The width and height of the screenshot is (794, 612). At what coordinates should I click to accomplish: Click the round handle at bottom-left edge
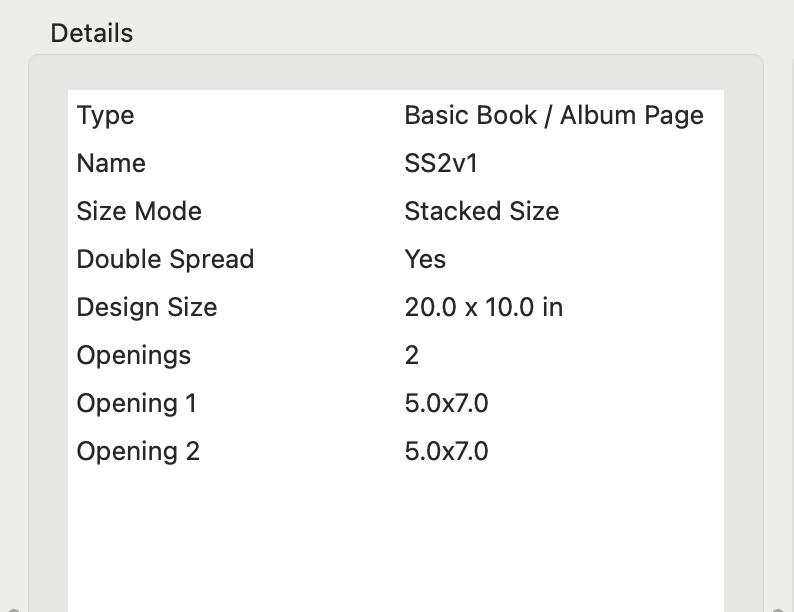(x=12, y=608)
